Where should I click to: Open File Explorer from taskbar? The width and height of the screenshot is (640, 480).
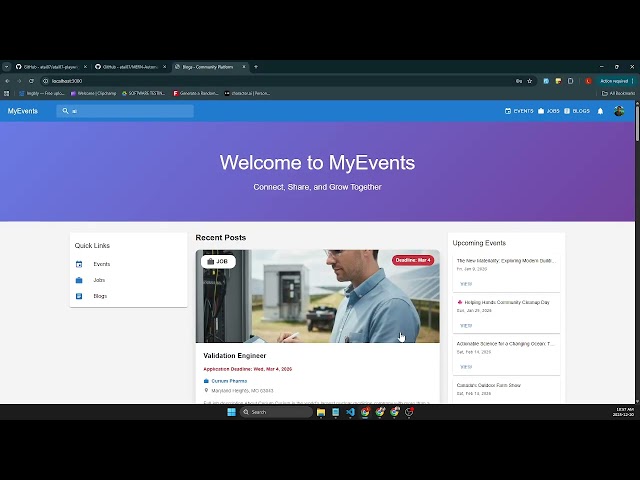click(321, 412)
